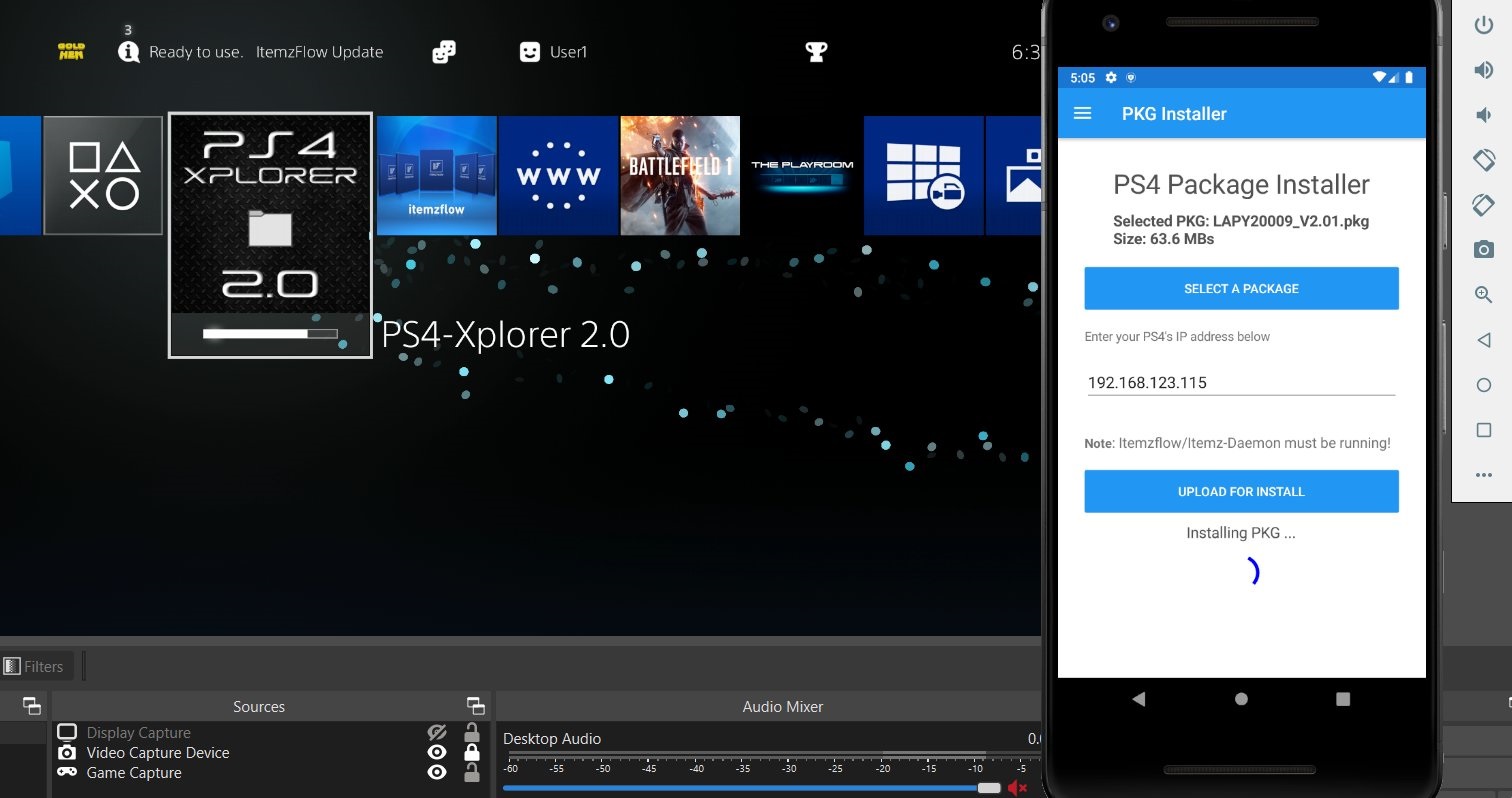Screen dimensions: 1512x798
Task: Click the 'Size: 63.6 MBs' text
Action: tap(1164, 239)
